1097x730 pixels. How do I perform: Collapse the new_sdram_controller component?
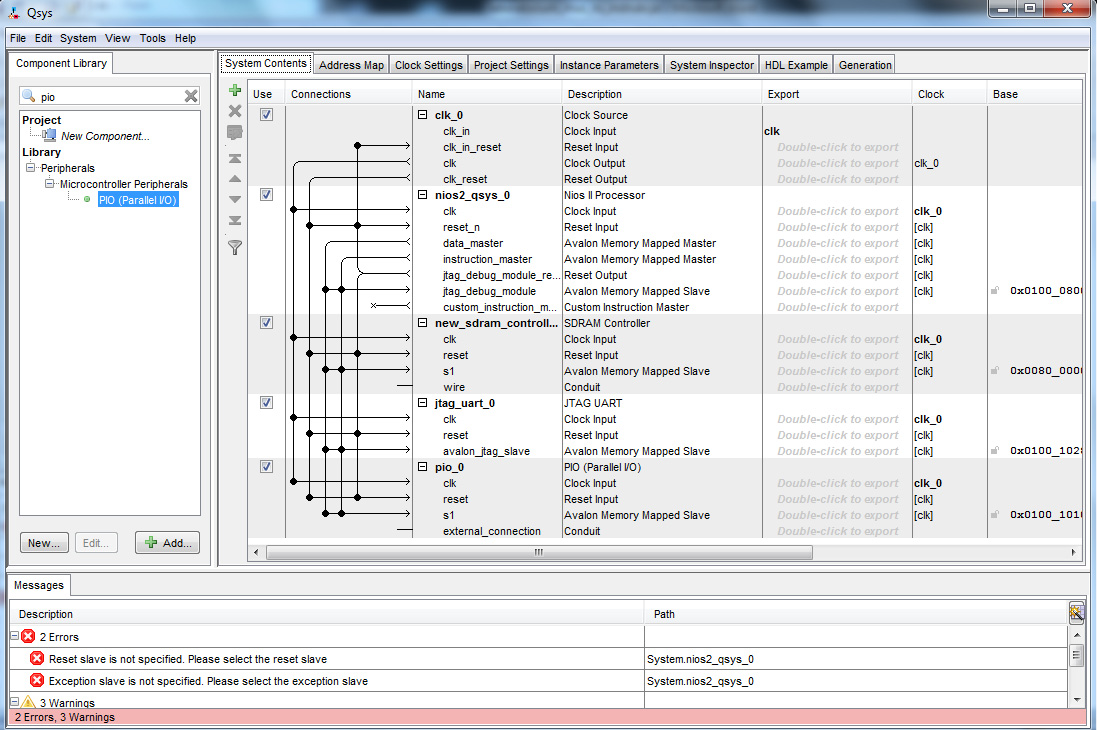point(423,323)
